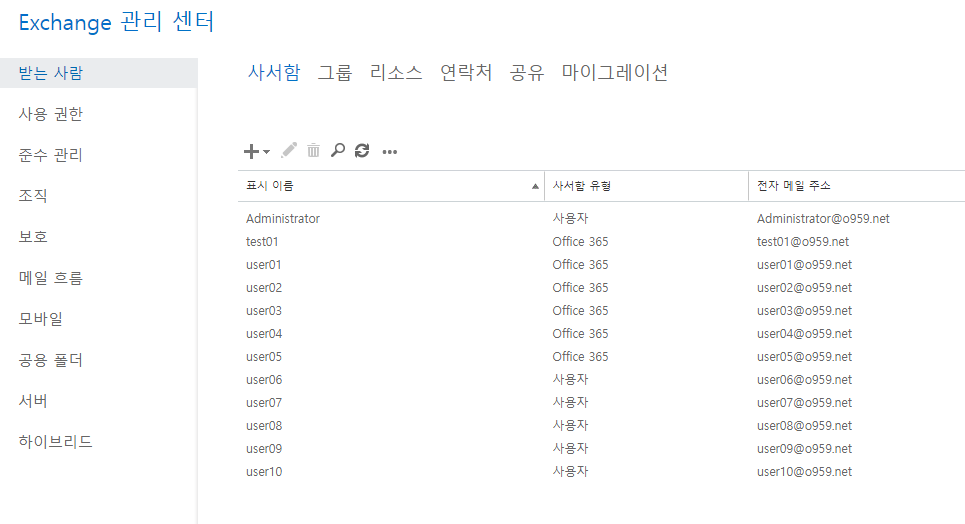Click the pencil edit icon
The width and height of the screenshot is (965, 524).
(x=289, y=150)
